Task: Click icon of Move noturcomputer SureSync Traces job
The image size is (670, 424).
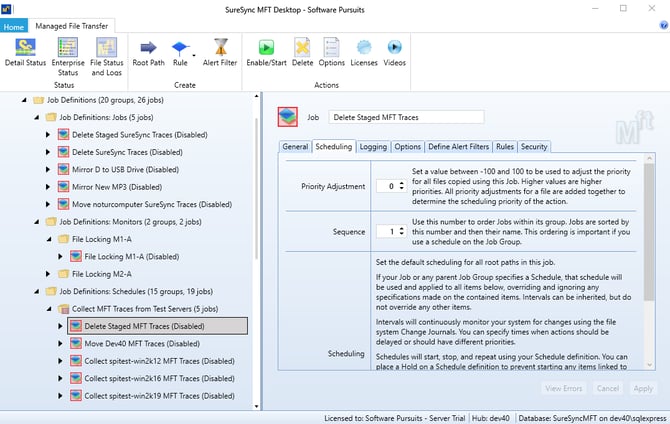Action: [x=63, y=204]
